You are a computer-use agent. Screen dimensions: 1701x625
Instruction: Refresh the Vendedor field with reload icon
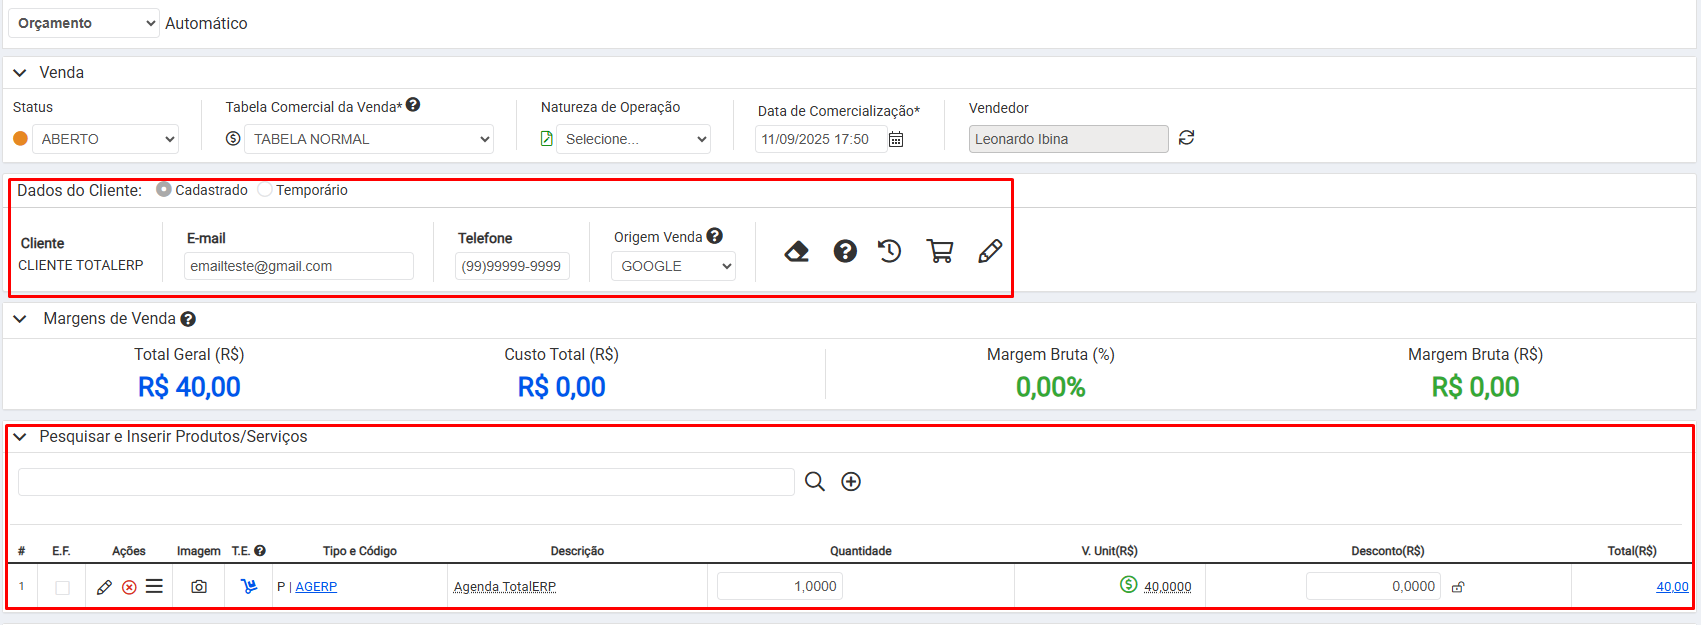coord(1186,138)
